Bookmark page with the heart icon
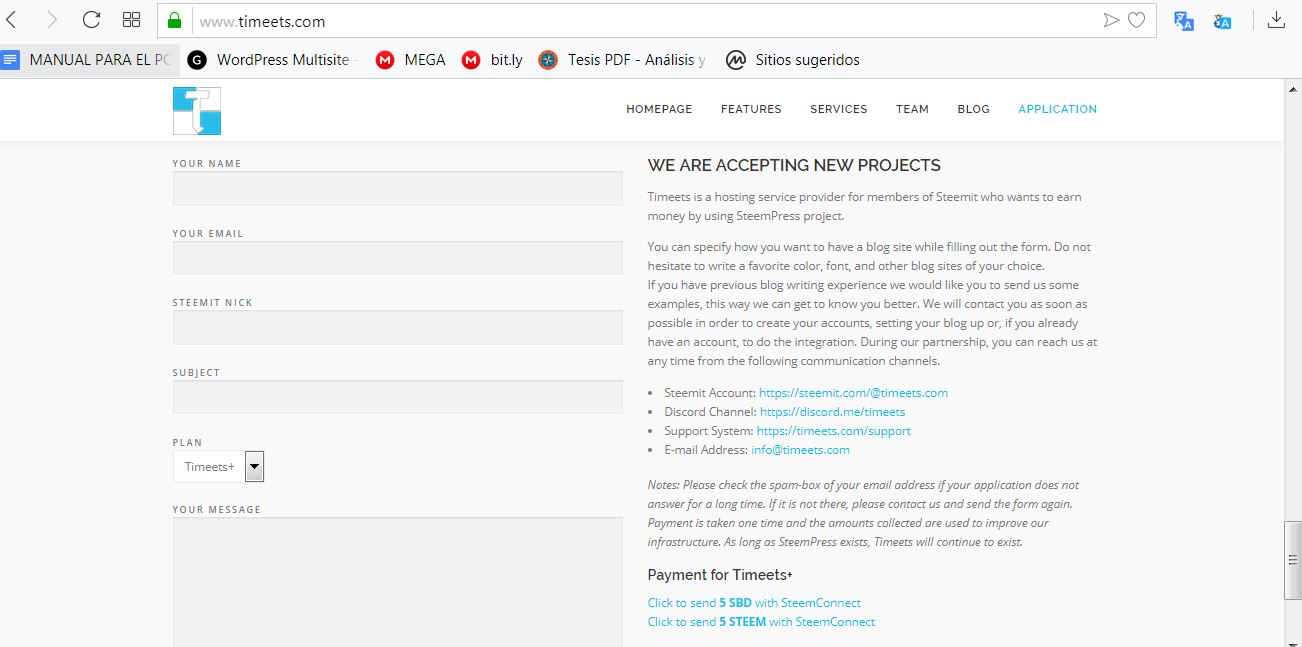 (x=1137, y=20)
